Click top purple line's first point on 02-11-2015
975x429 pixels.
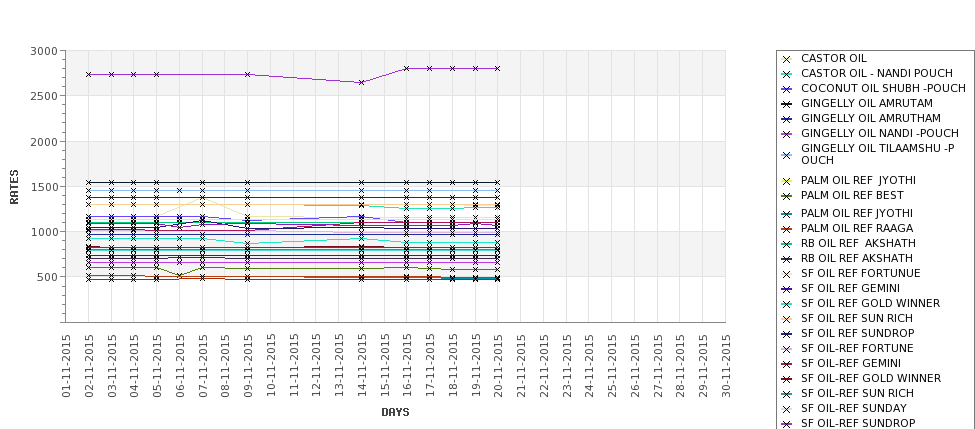[x=89, y=75]
